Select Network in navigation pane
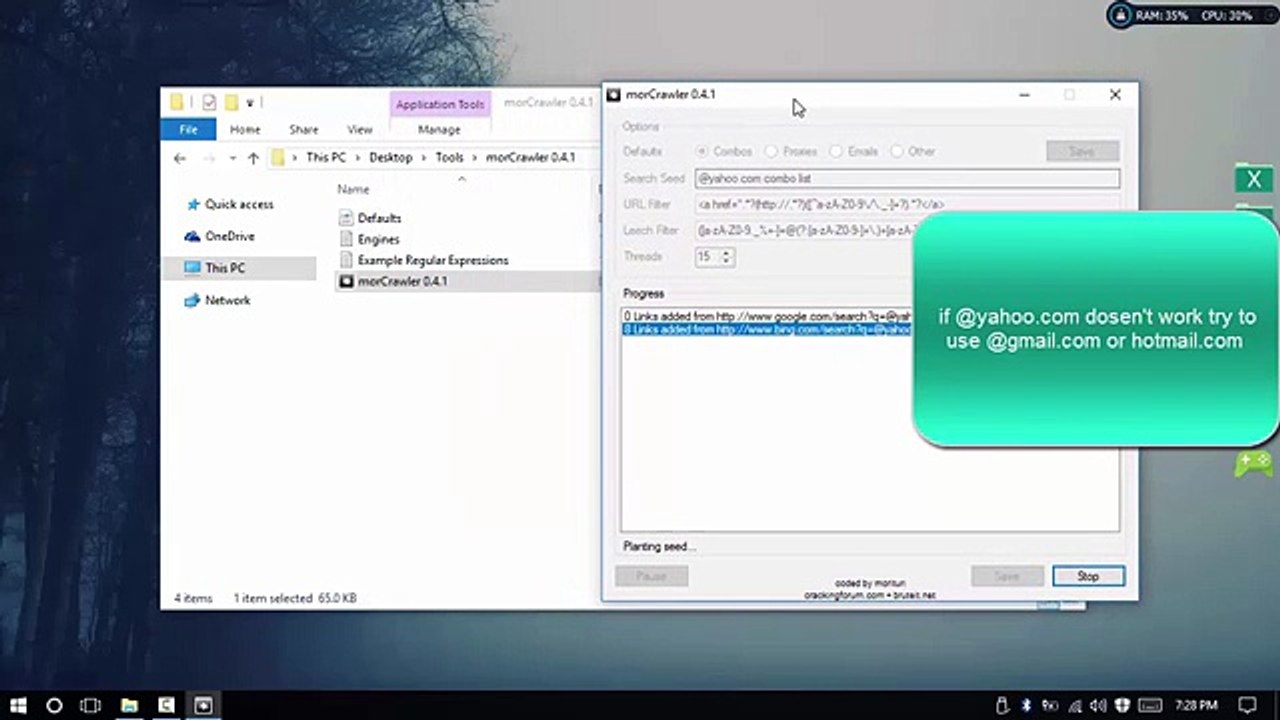Image resolution: width=1280 pixels, height=720 pixels. click(x=228, y=300)
